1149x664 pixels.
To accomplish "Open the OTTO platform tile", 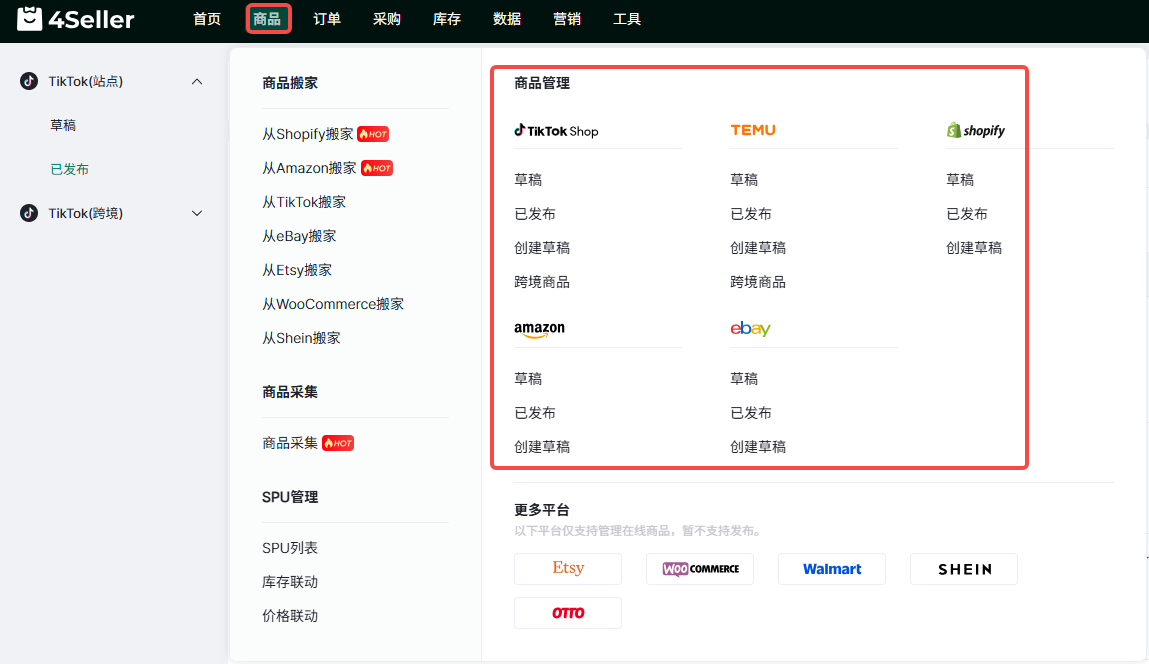I will pos(567,613).
